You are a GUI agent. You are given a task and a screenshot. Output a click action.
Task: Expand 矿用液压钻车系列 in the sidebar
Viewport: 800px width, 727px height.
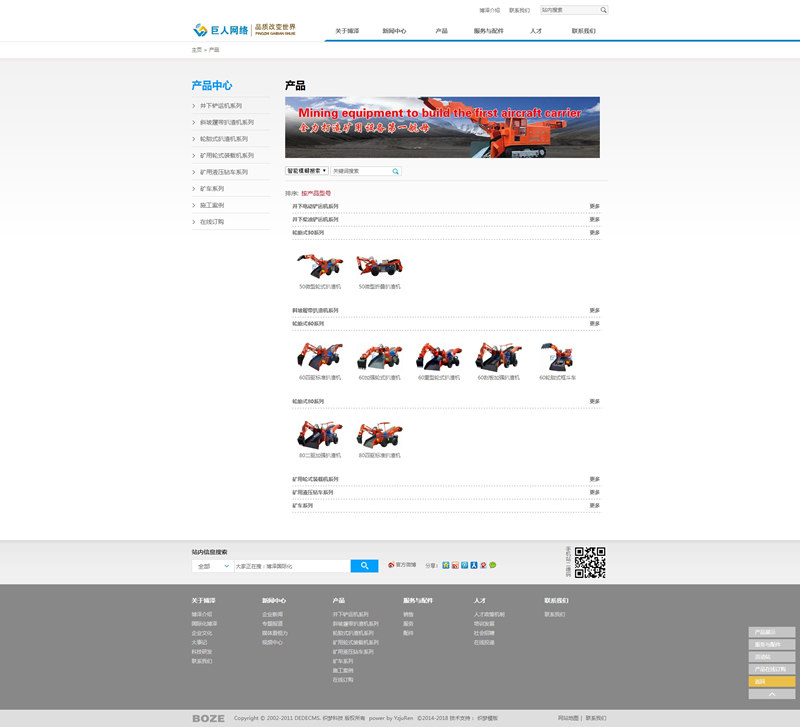(223, 172)
